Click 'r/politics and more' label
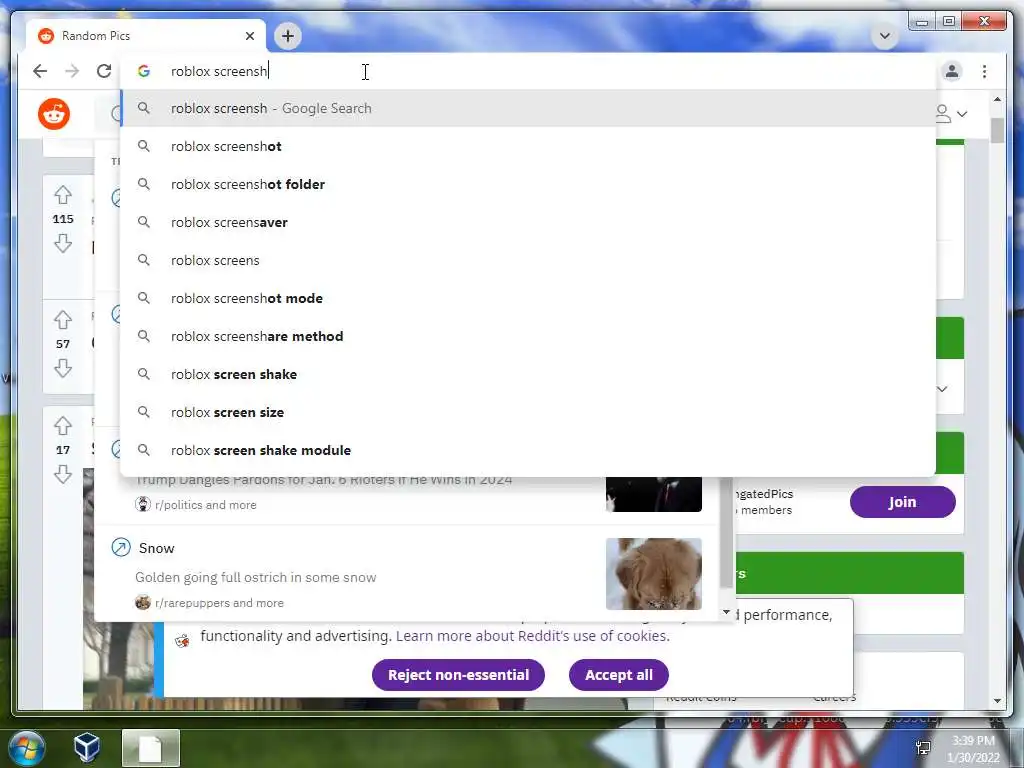The height and width of the screenshot is (768, 1024). [x=205, y=505]
